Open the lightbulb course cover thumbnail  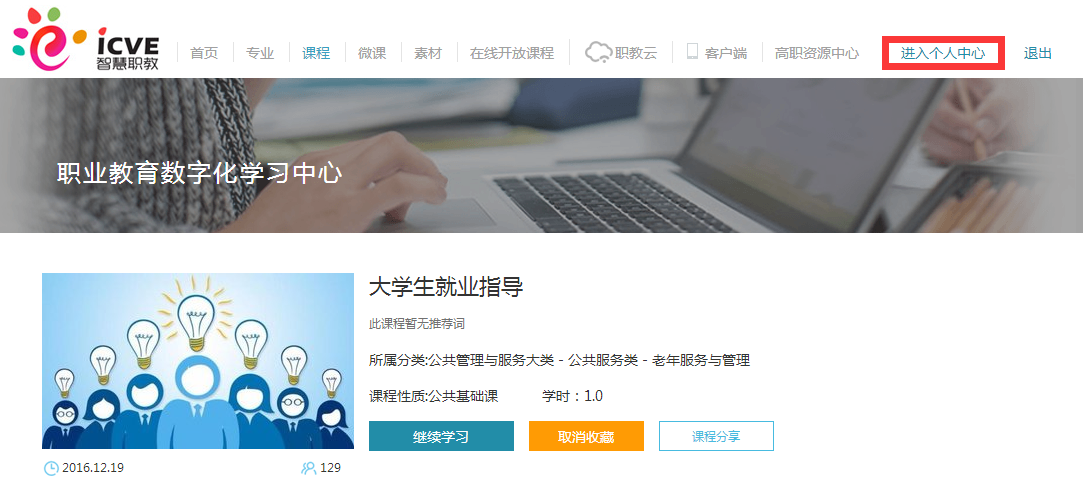[x=198, y=361]
